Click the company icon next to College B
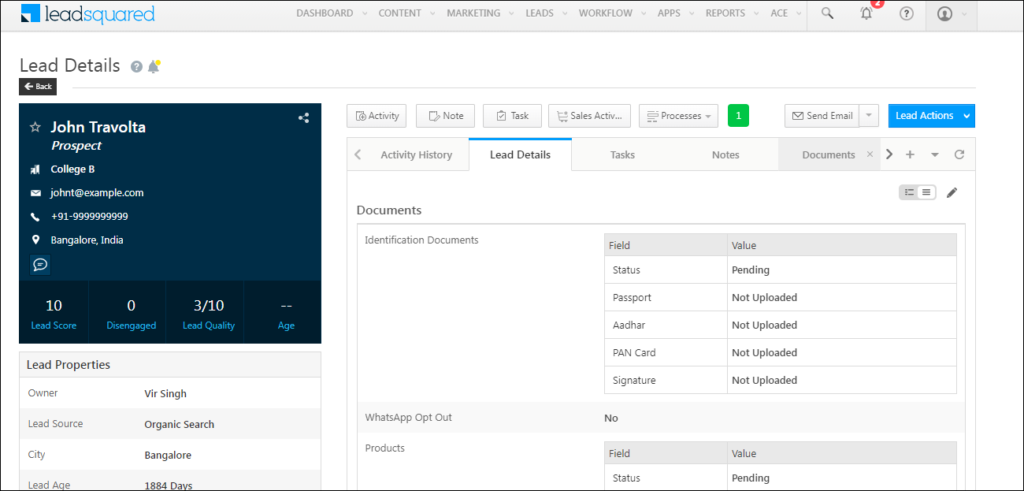The width and height of the screenshot is (1024, 491). click(35, 170)
